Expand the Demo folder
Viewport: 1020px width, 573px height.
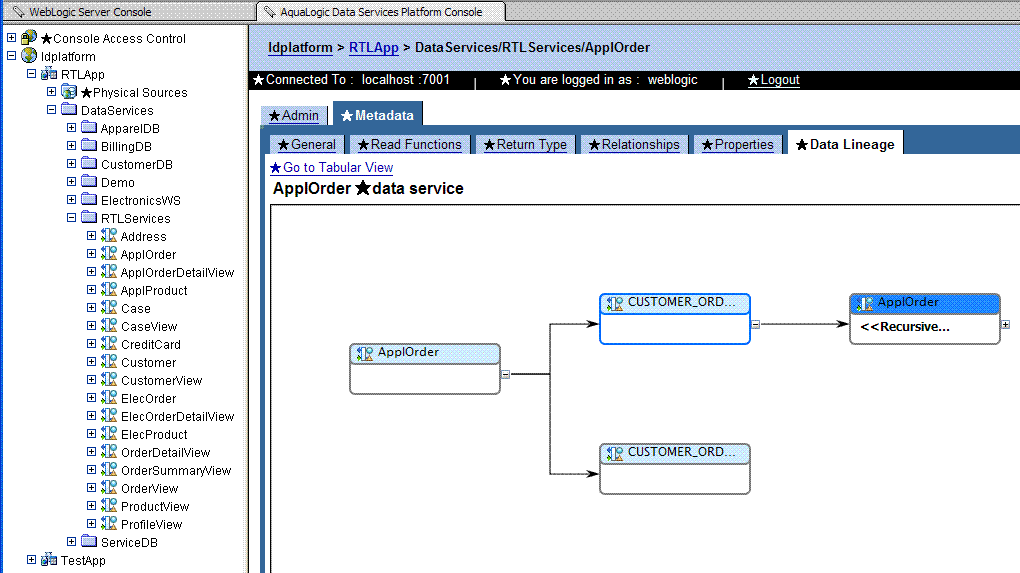[72, 181]
